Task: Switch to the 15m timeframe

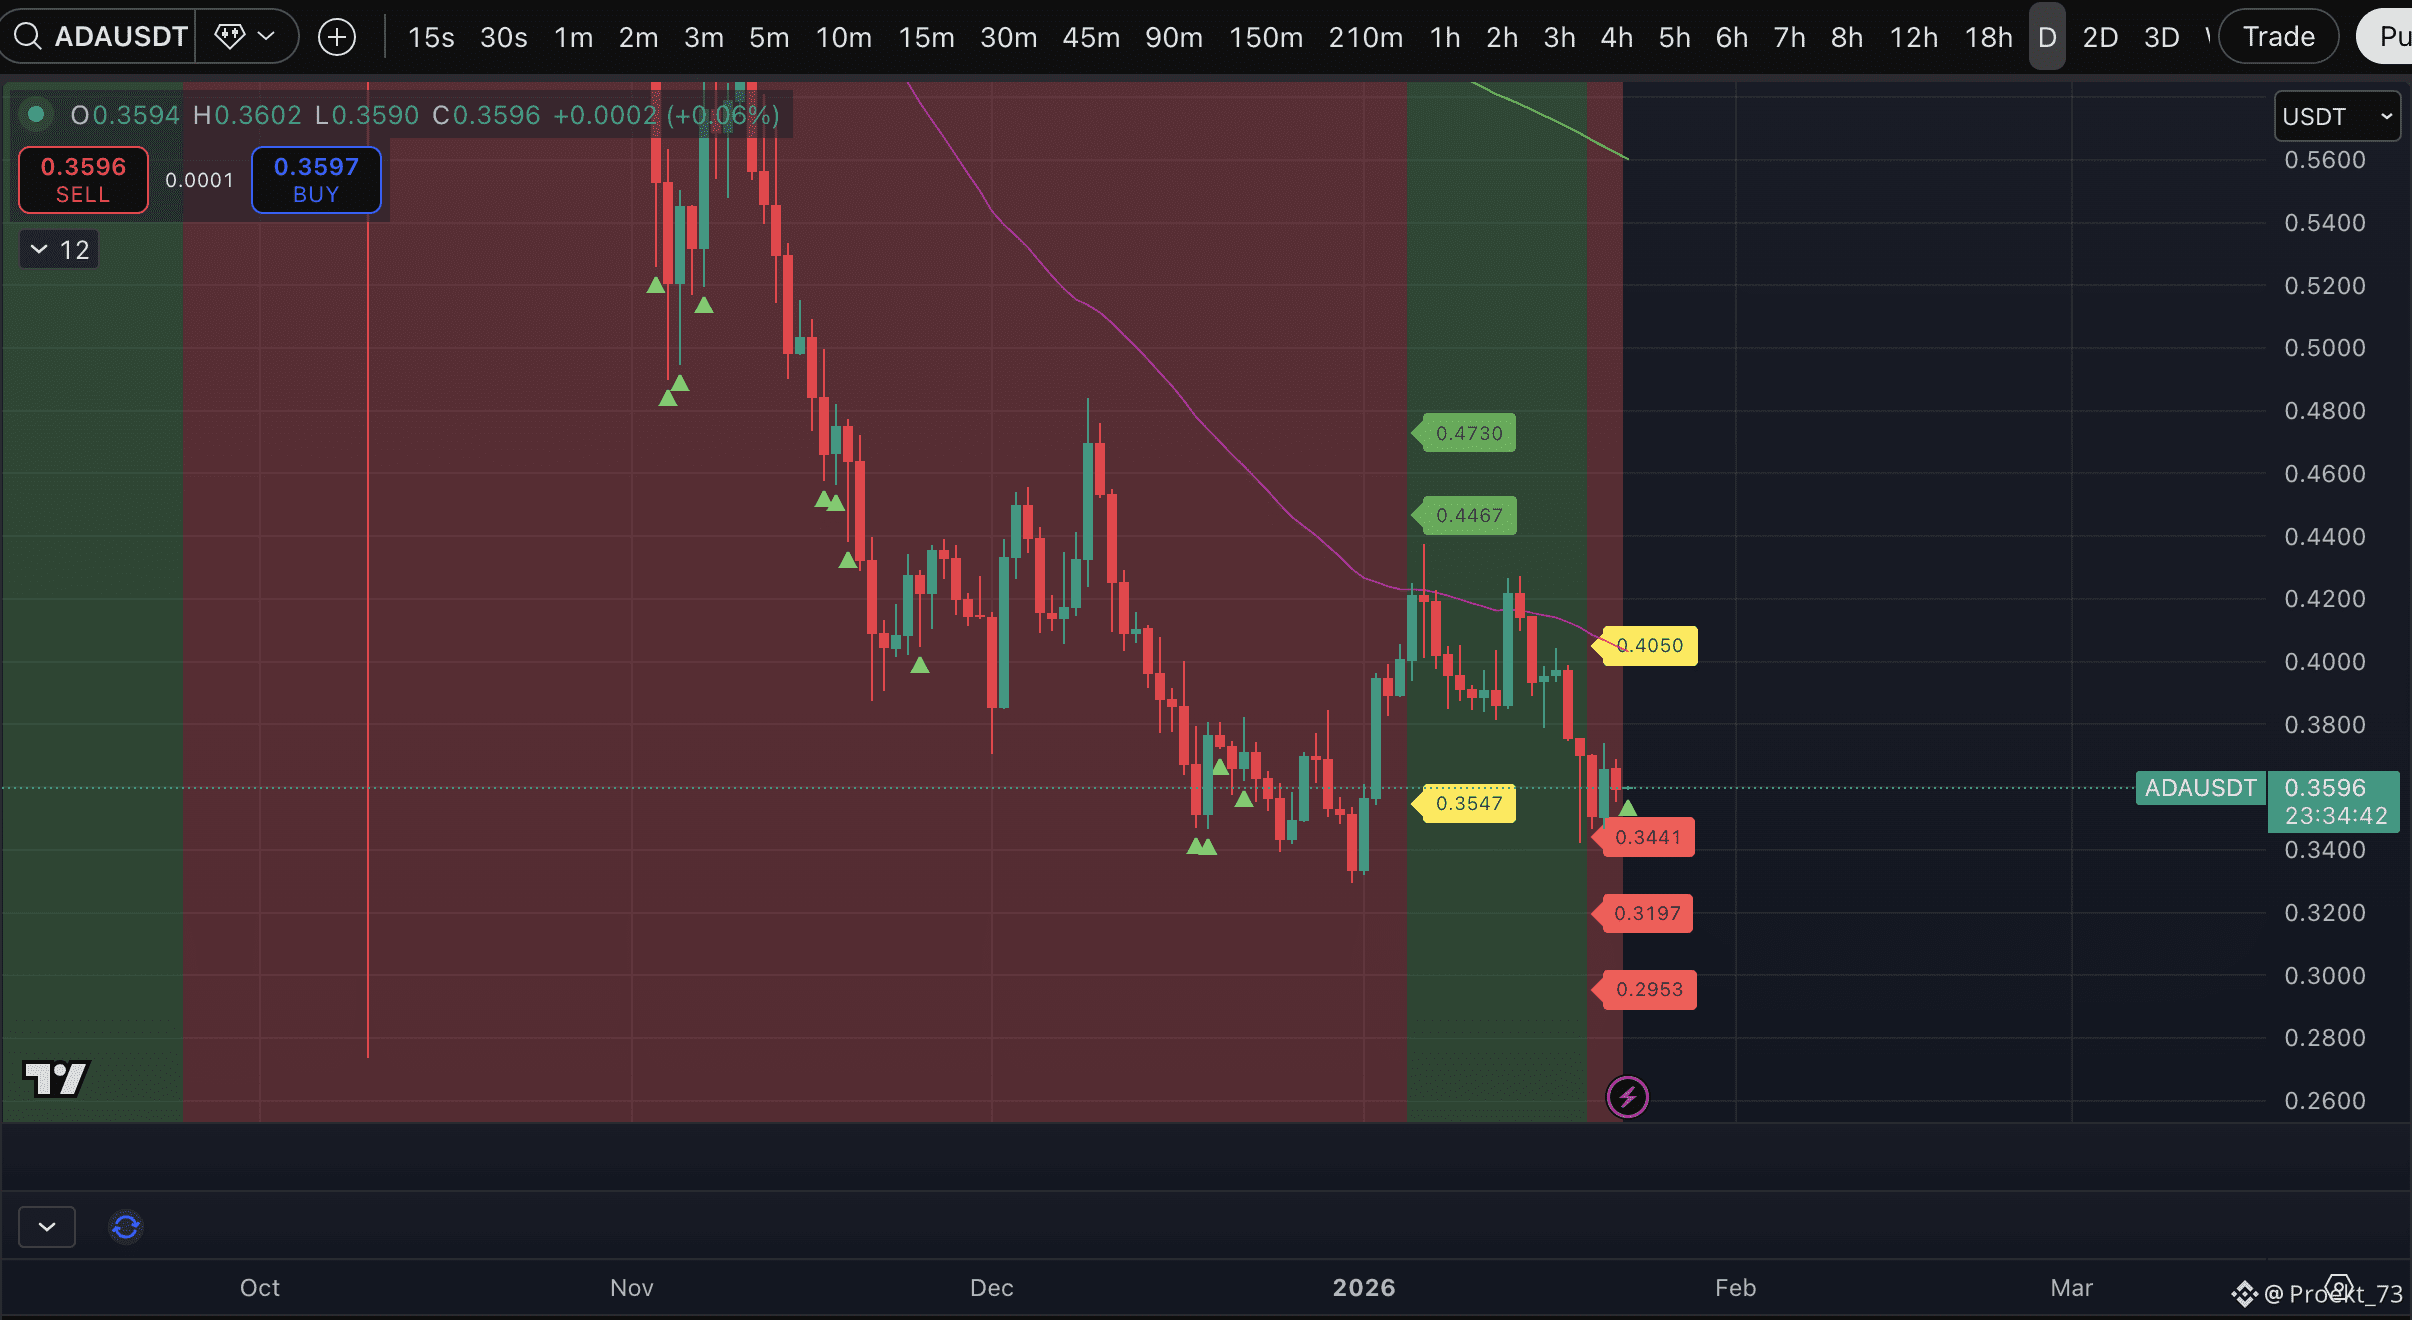Action: pos(926,37)
